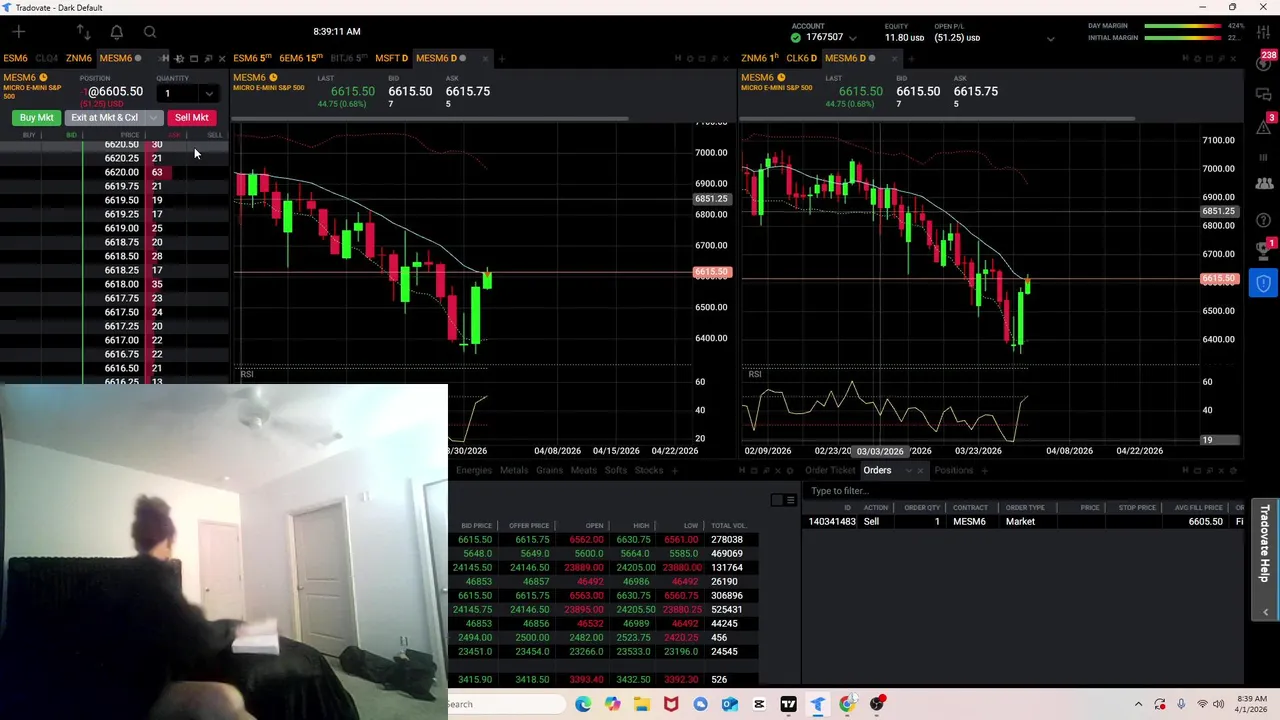Open dropdown arrow beside Exit at Mkt & Cxl
Image resolution: width=1280 pixels, height=720 pixels.
click(153, 117)
